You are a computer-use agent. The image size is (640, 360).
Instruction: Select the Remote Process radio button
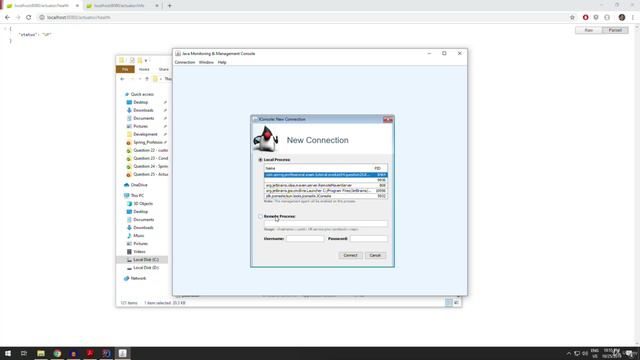(260, 216)
